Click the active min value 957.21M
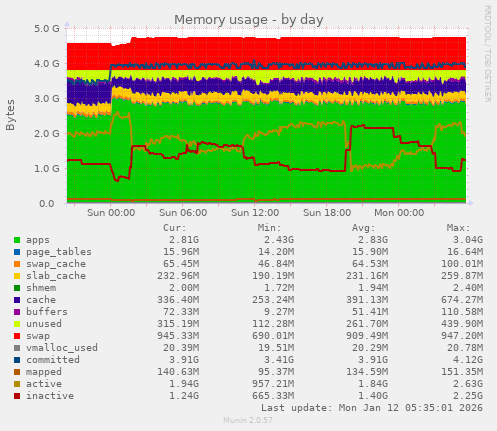Image resolution: width=497 pixels, height=431 pixels. (273, 384)
